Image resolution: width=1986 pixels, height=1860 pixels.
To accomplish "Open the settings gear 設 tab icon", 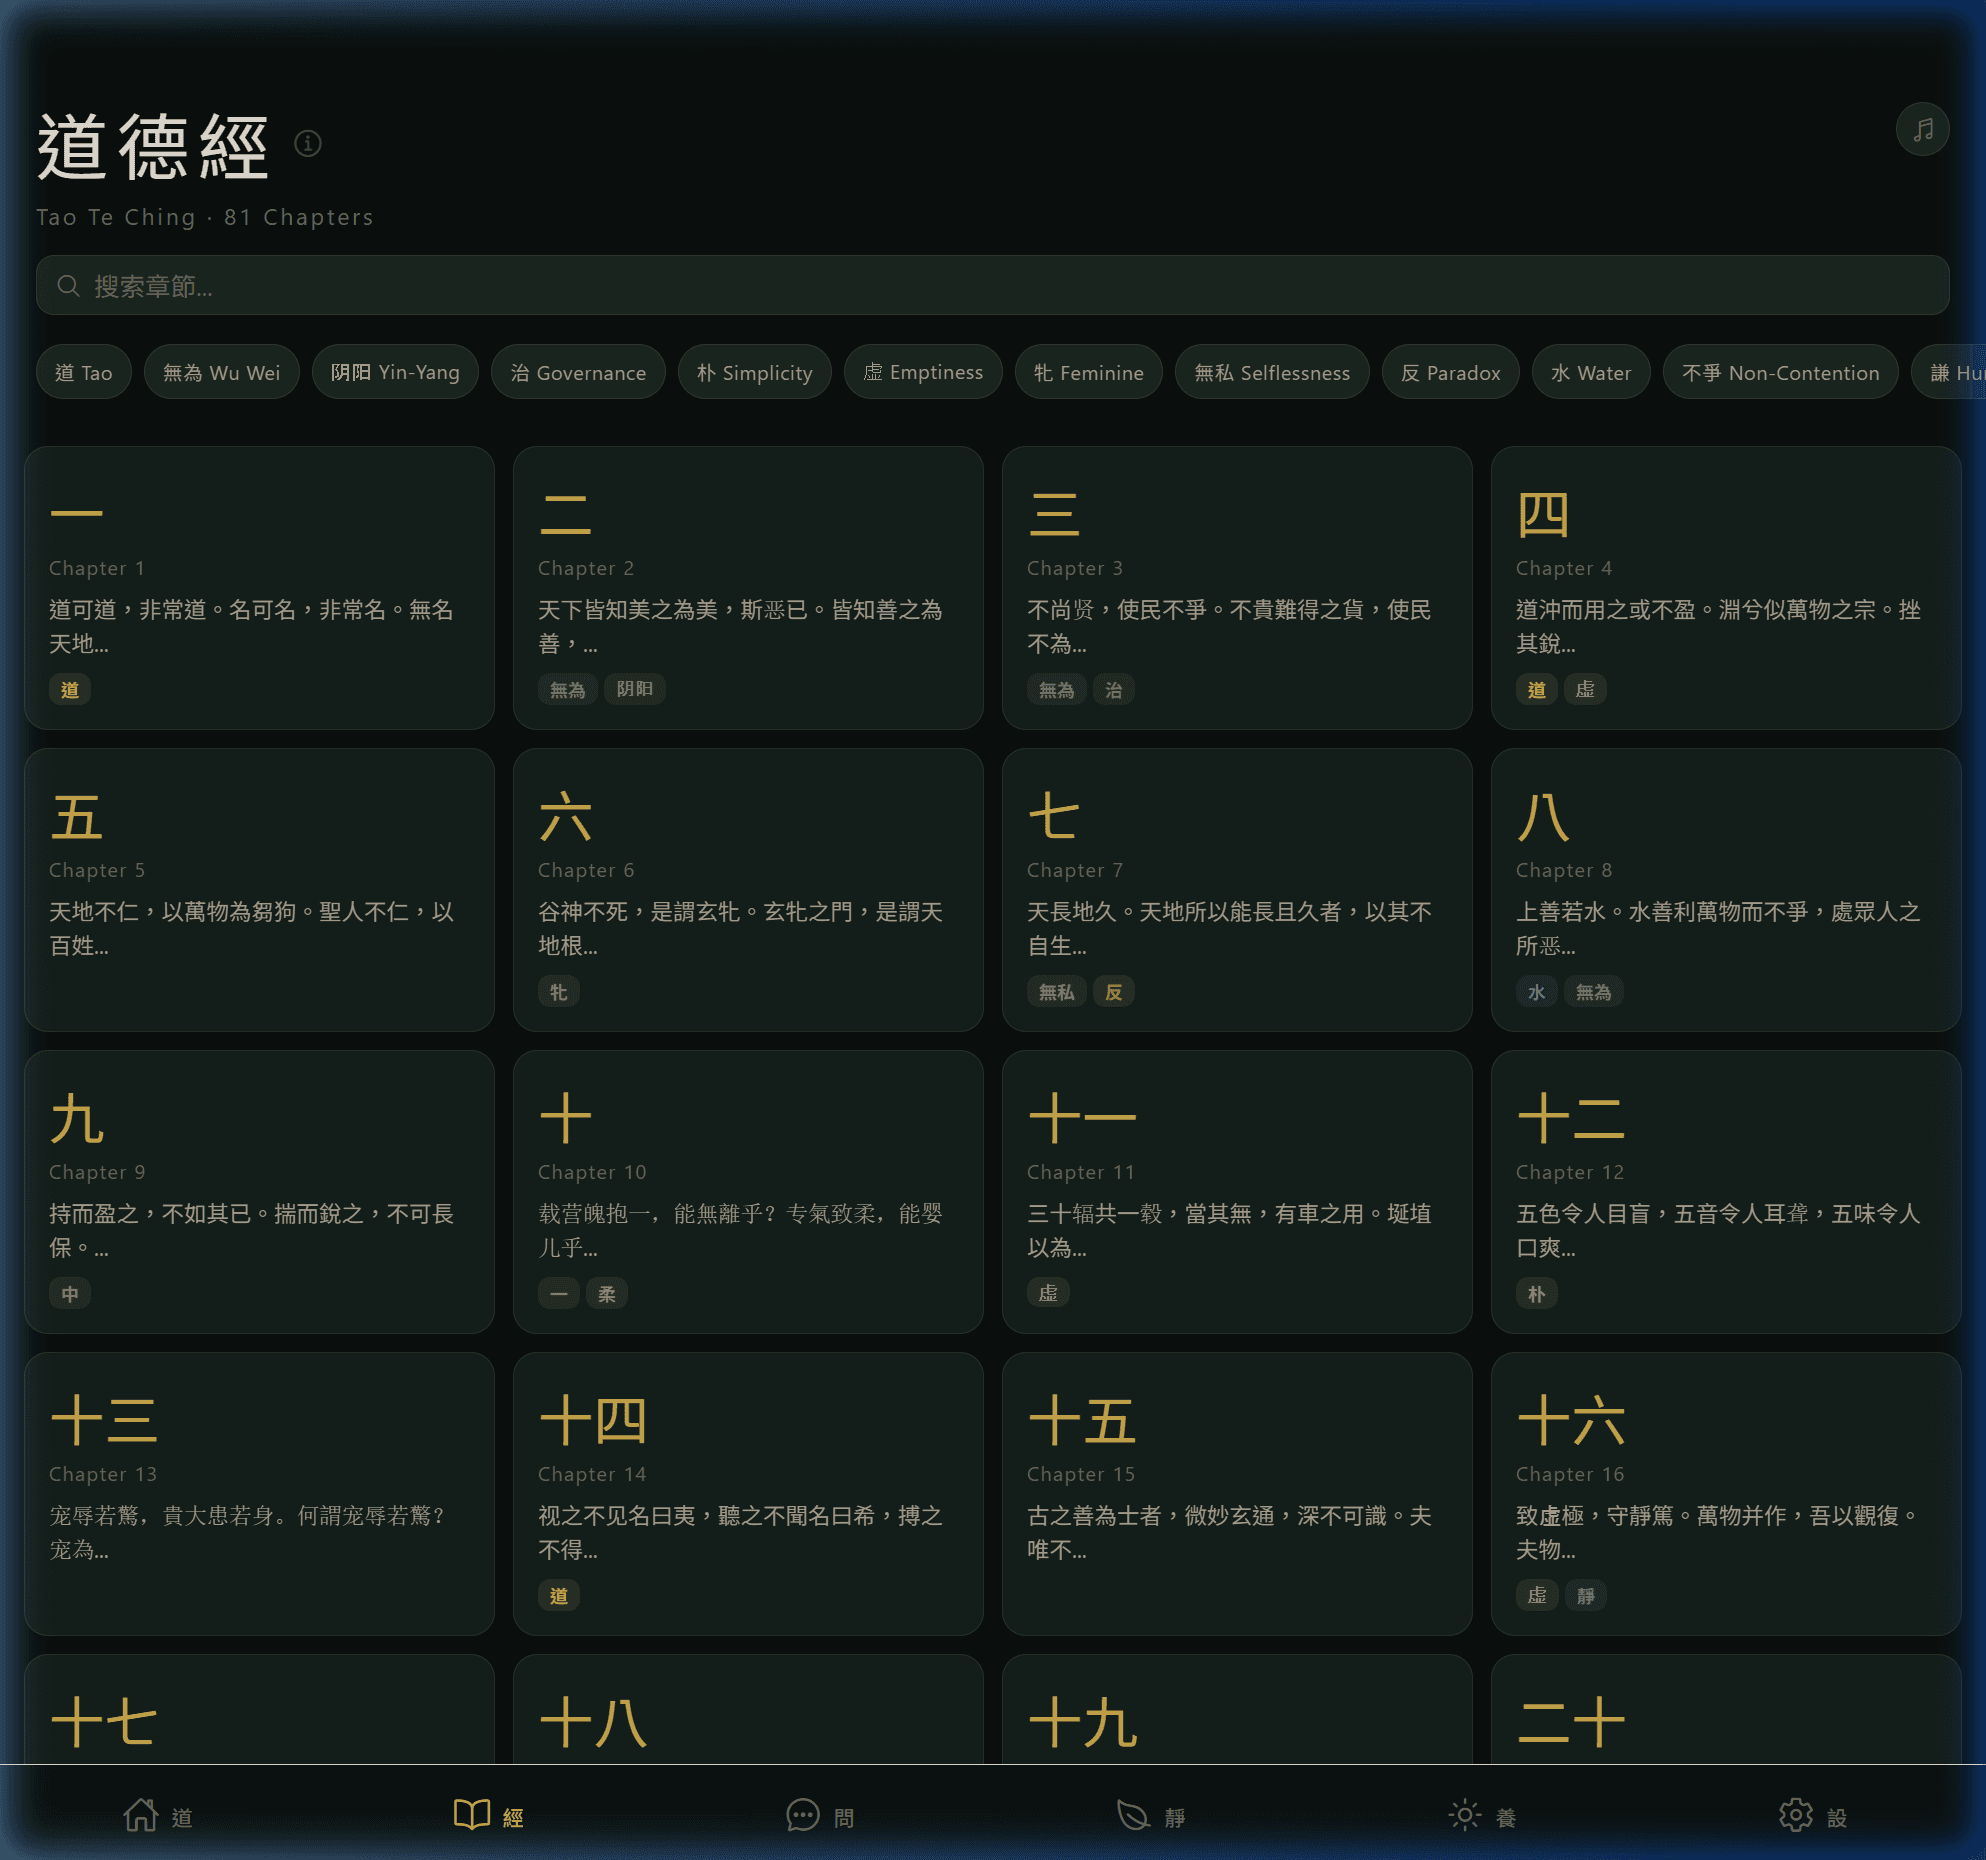I will pyautogui.click(x=1796, y=1815).
